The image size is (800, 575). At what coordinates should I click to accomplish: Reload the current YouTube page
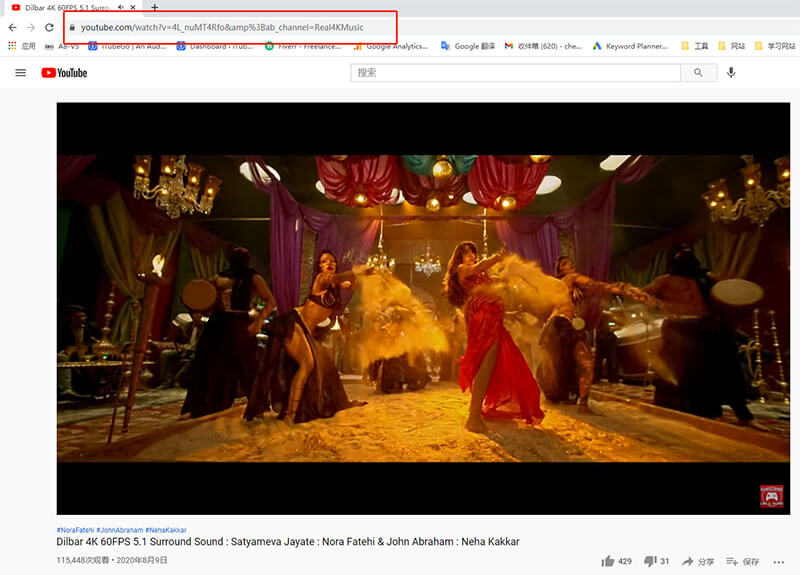click(x=49, y=28)
